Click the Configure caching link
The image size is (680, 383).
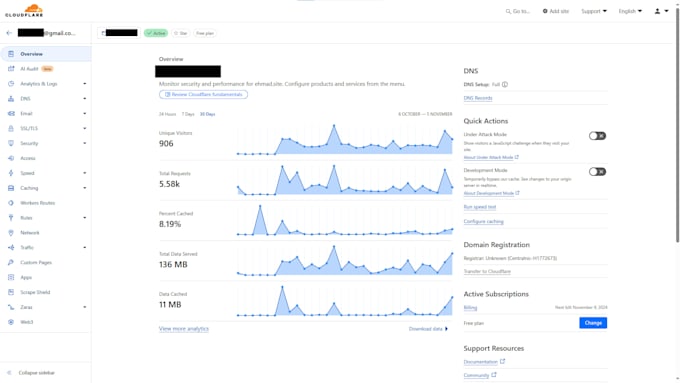click(x=484, y=222)
